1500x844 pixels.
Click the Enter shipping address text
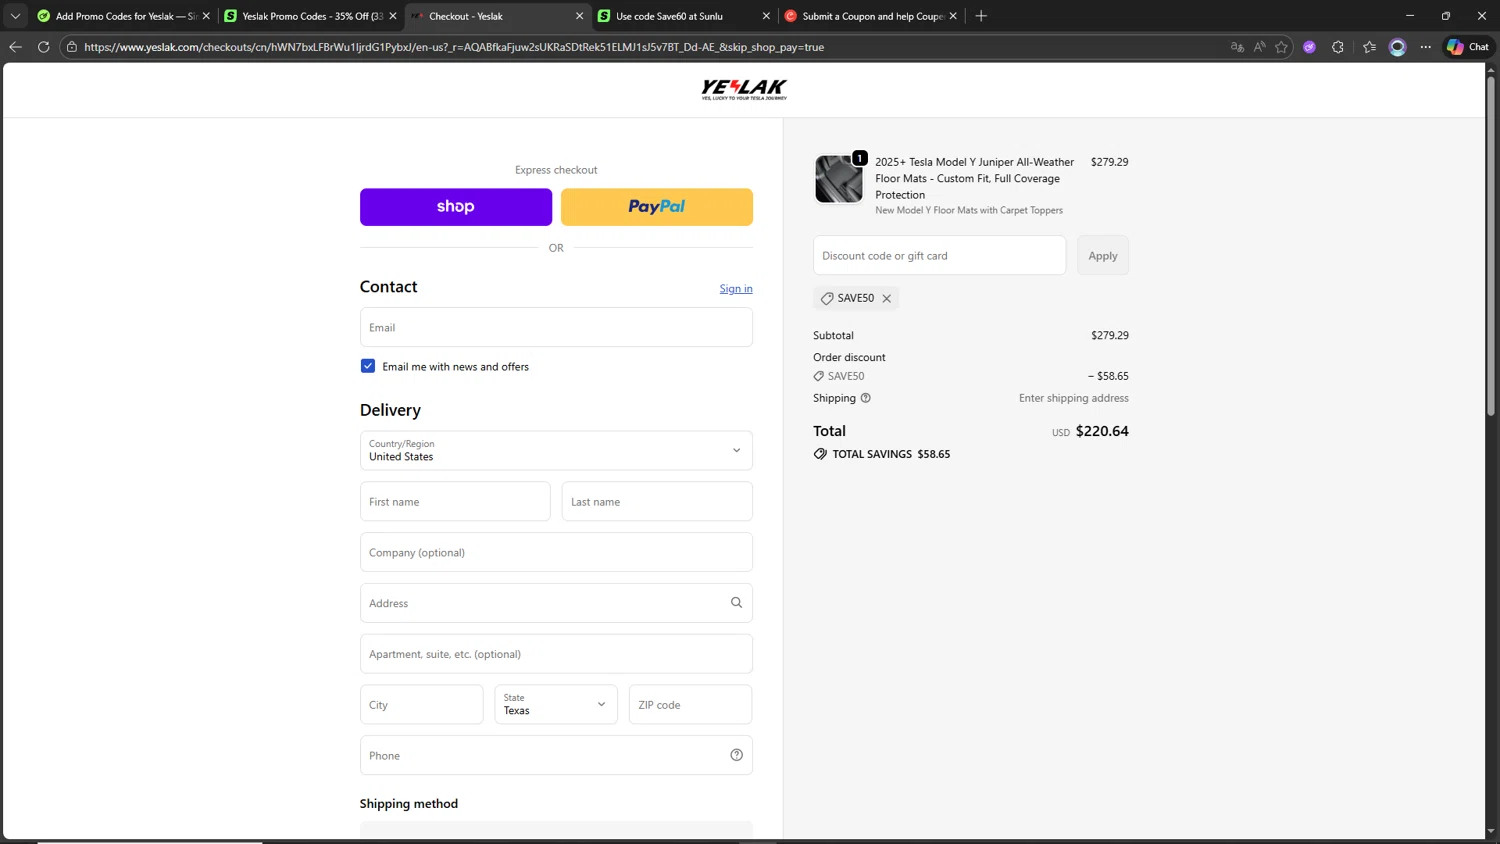1074,398
